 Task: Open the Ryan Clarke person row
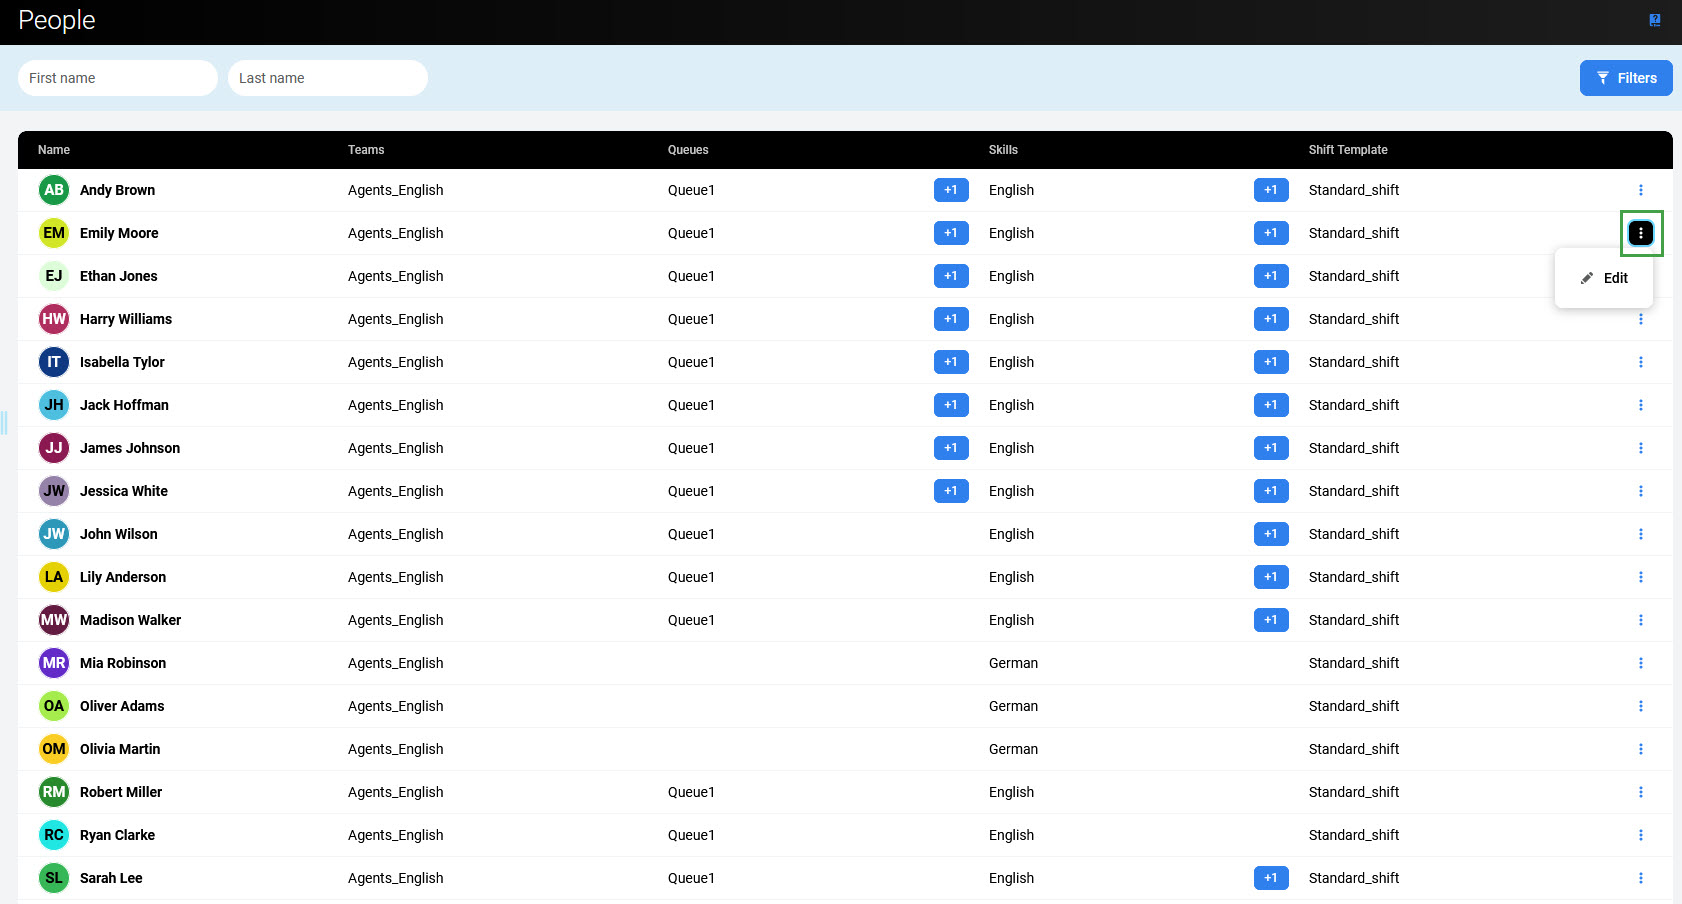click(x=117, y=835)
